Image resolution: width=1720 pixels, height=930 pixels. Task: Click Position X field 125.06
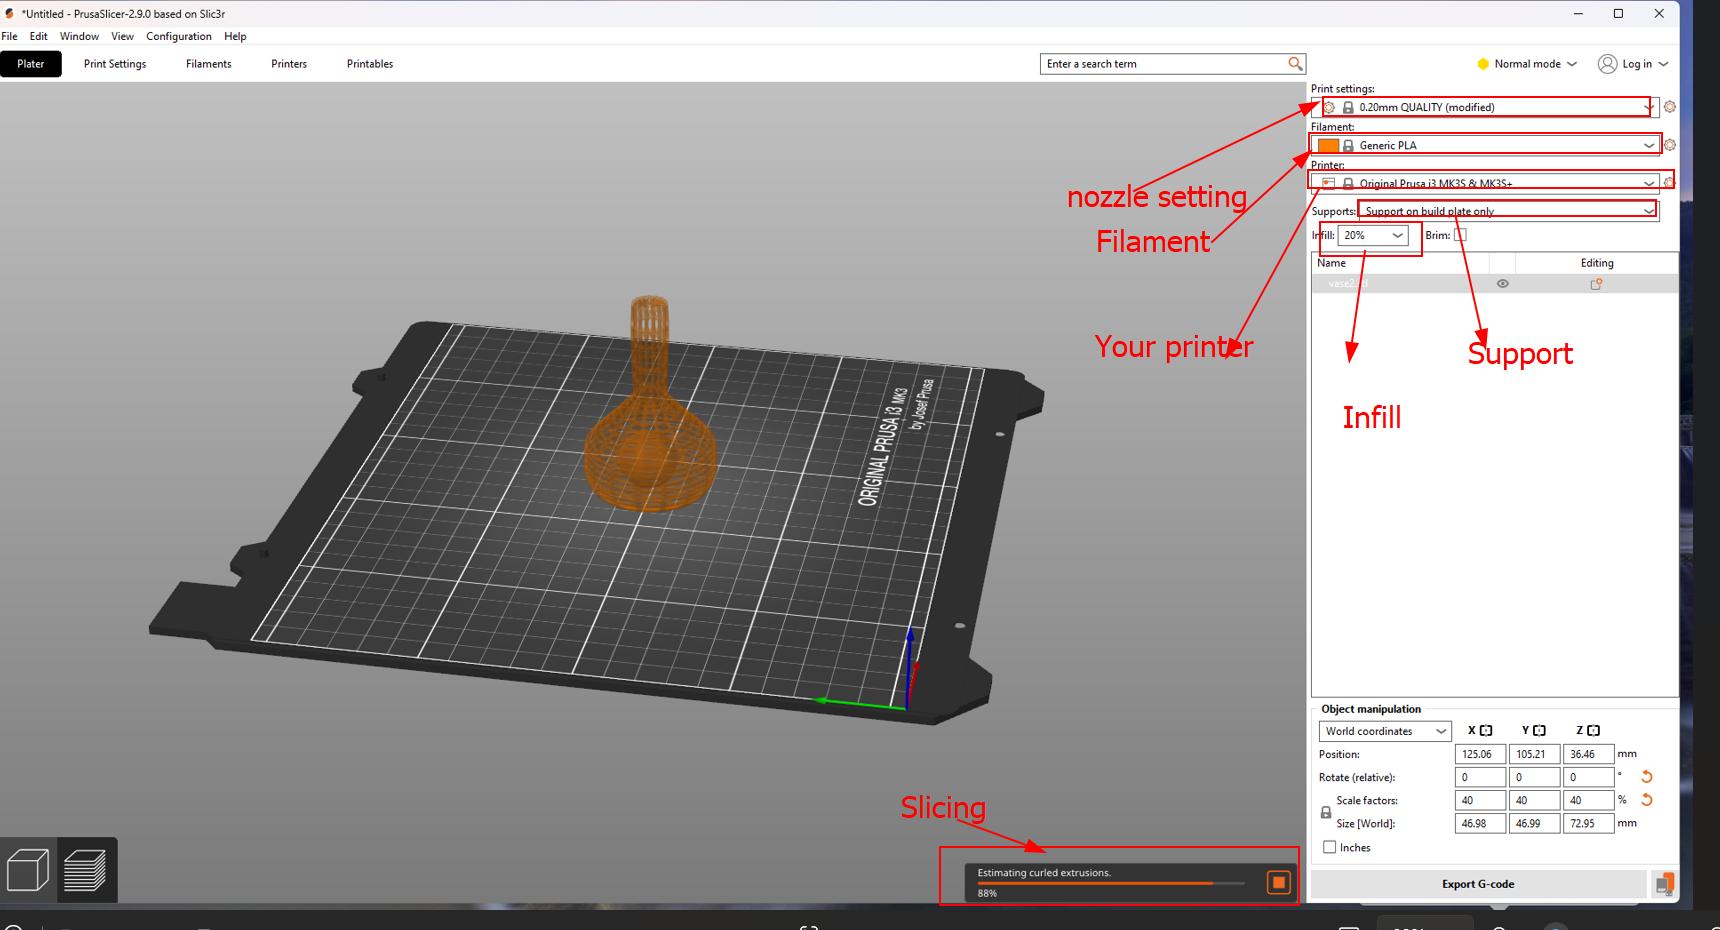(1480, 754)
